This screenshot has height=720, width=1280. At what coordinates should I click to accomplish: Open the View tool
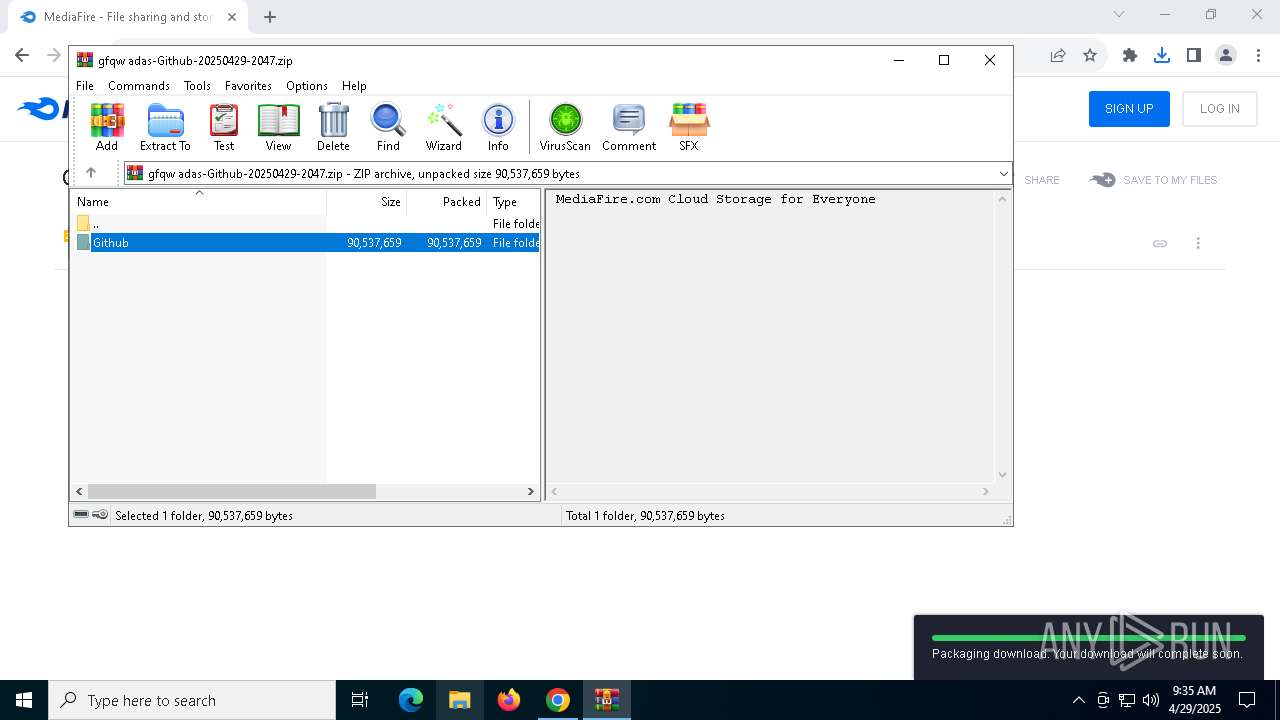pyautogui.click(x=278, y=127)
